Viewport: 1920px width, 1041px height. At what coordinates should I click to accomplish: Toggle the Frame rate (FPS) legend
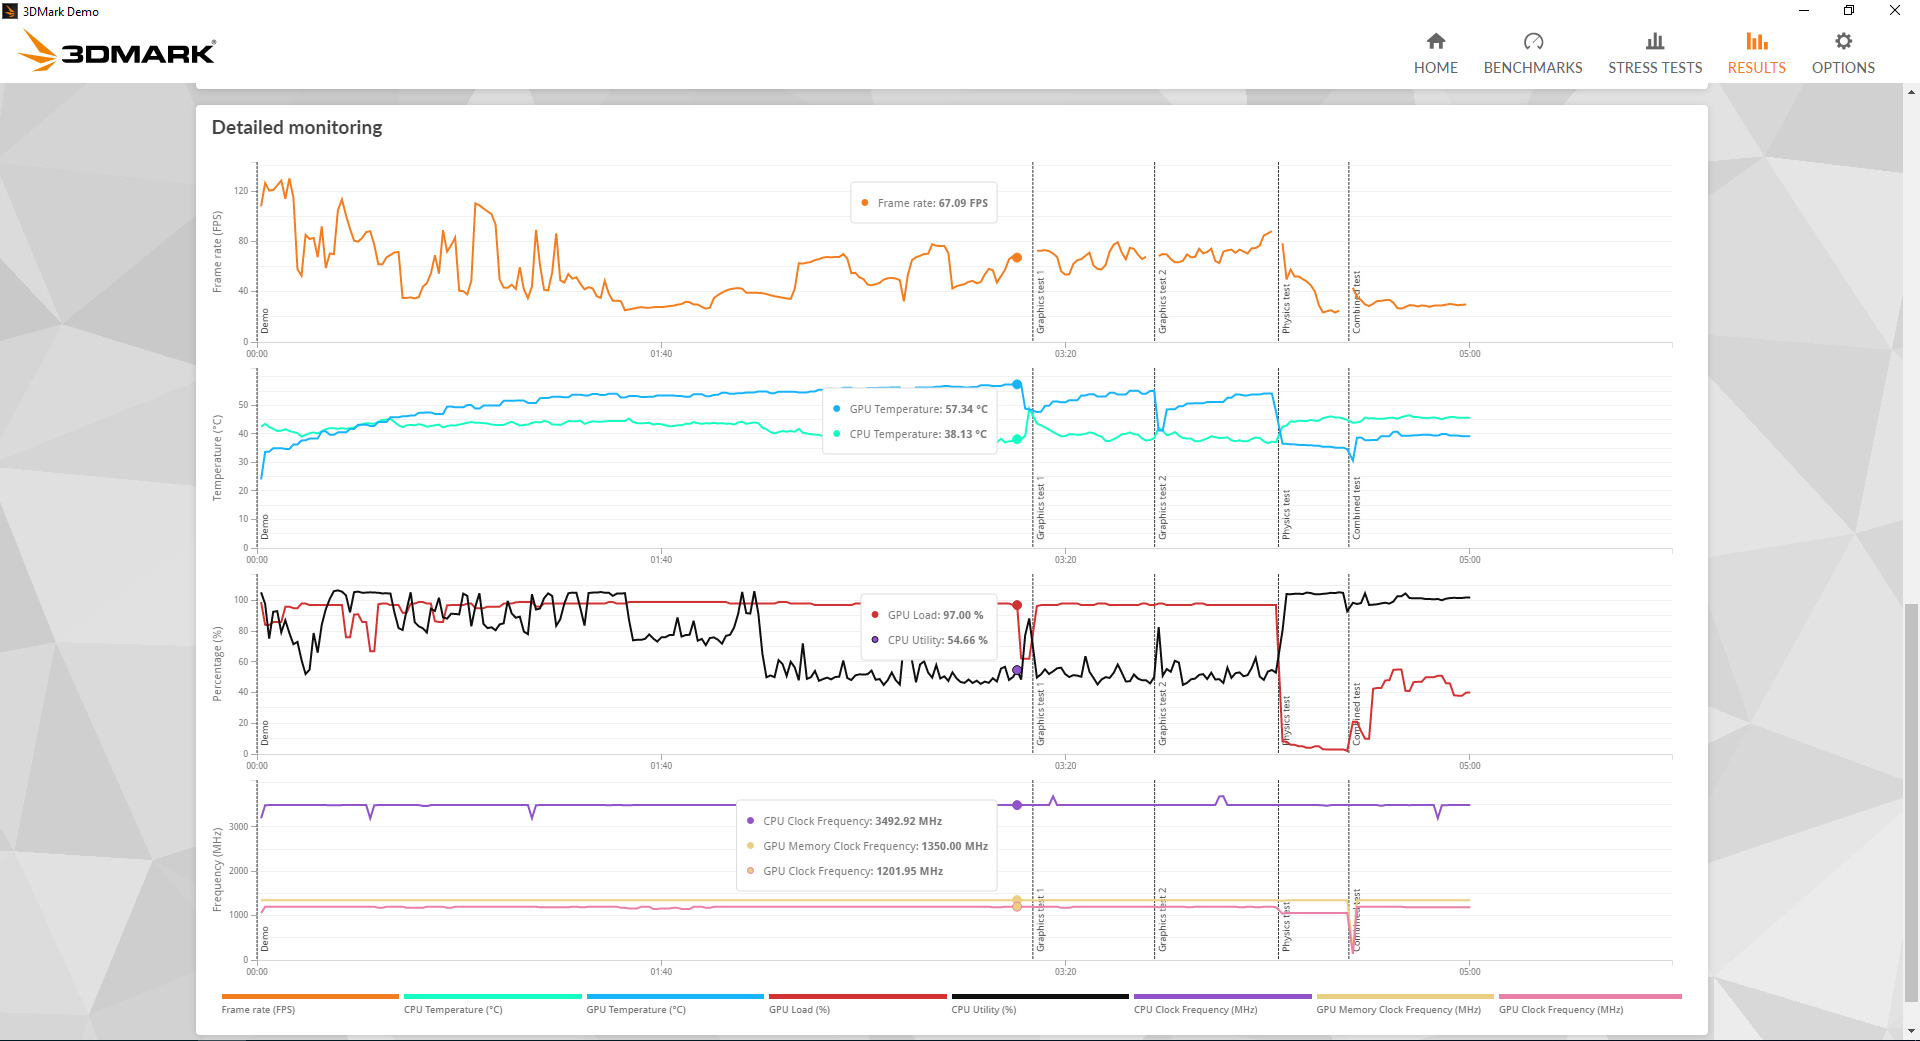click(309, 1004)
